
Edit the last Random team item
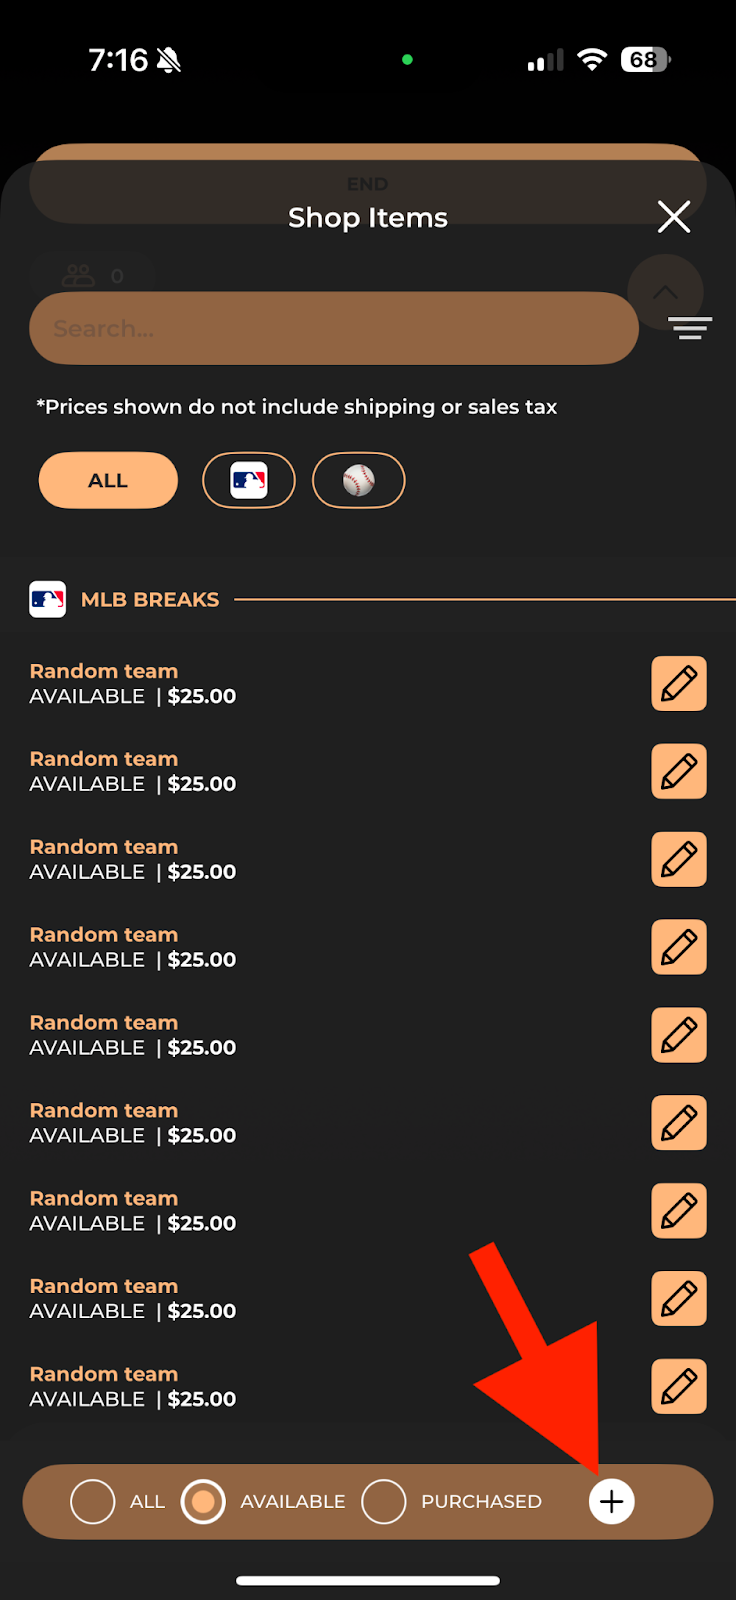pyautogui.click(x=679, y=1387)
